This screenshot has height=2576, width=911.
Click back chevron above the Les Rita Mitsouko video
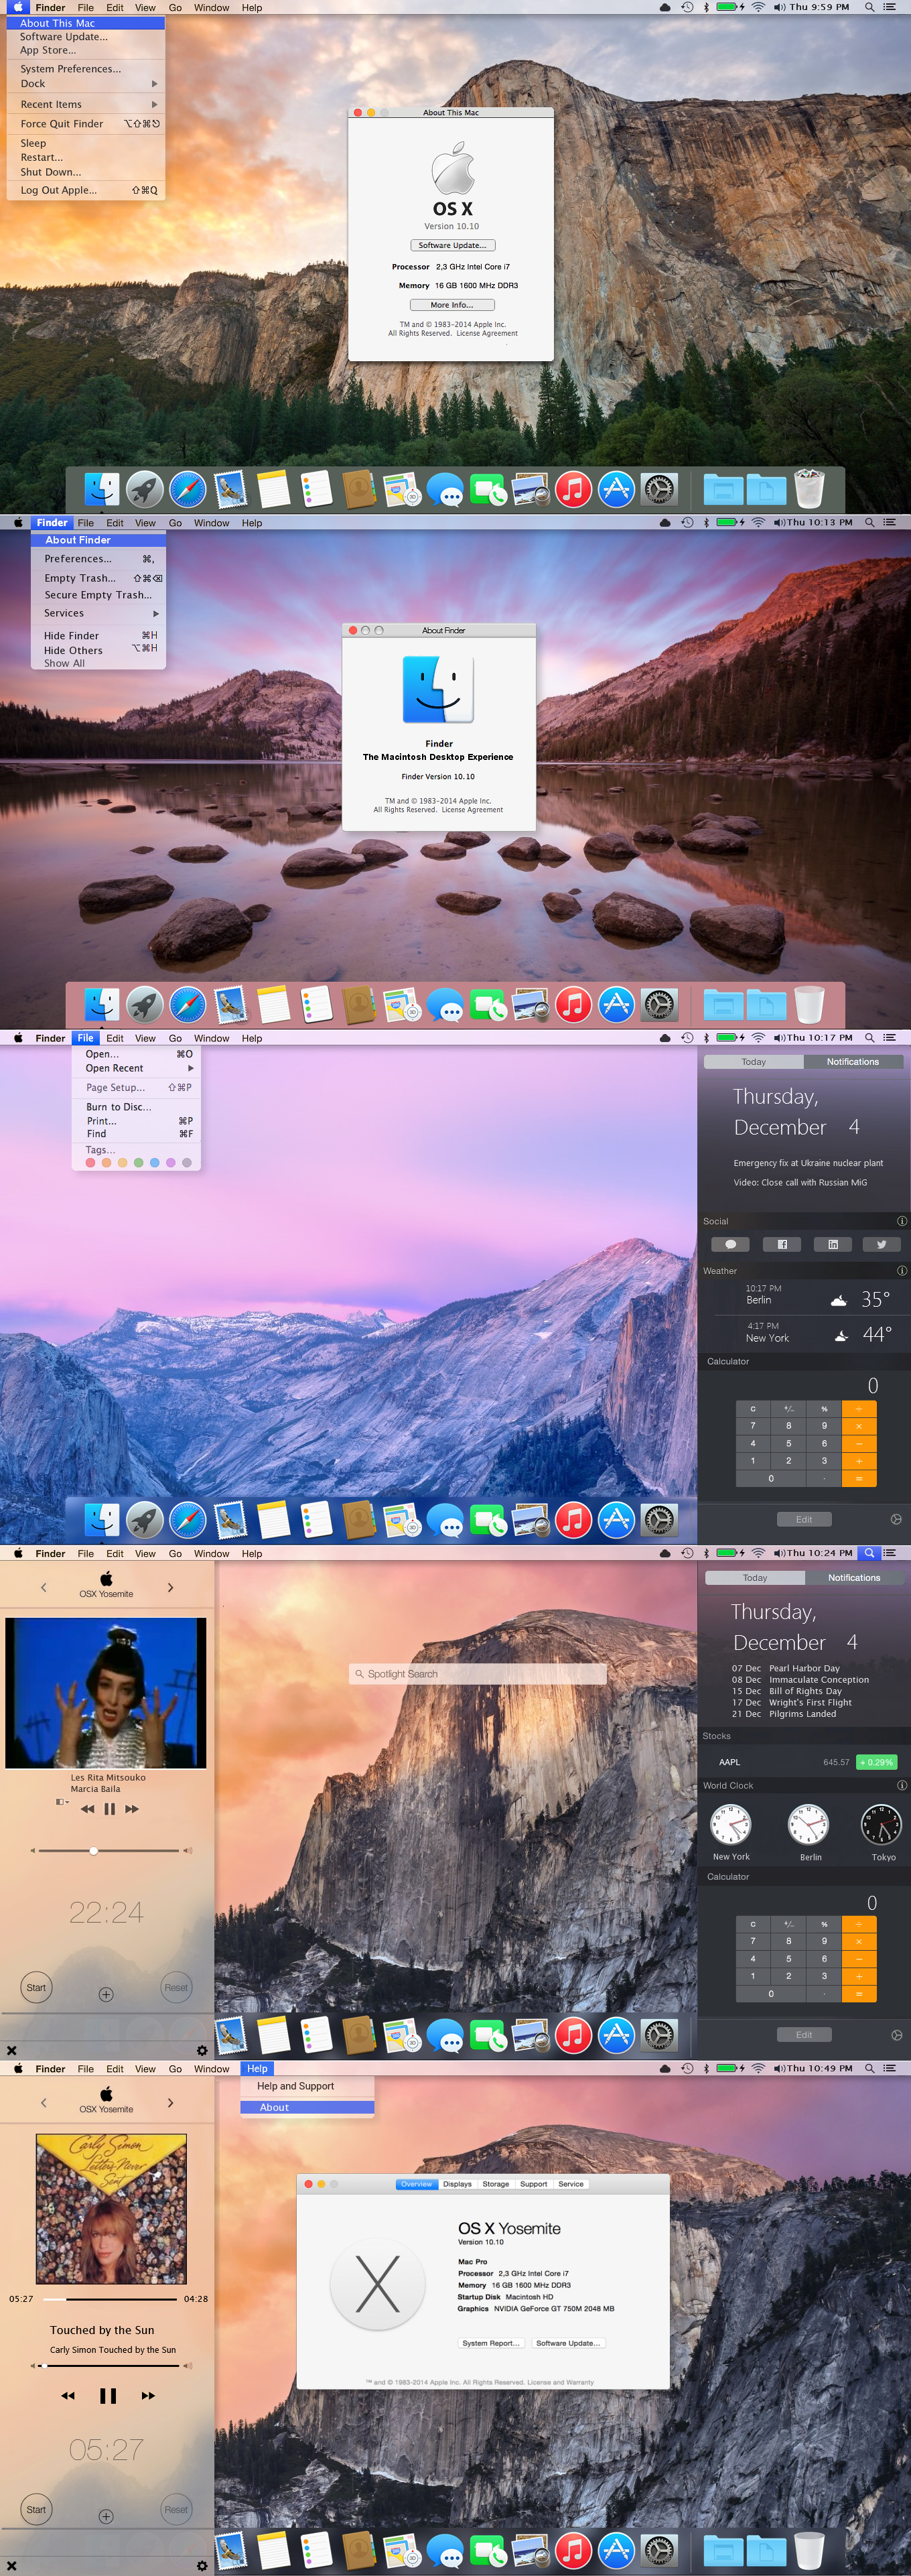(x=44, y=1587)
